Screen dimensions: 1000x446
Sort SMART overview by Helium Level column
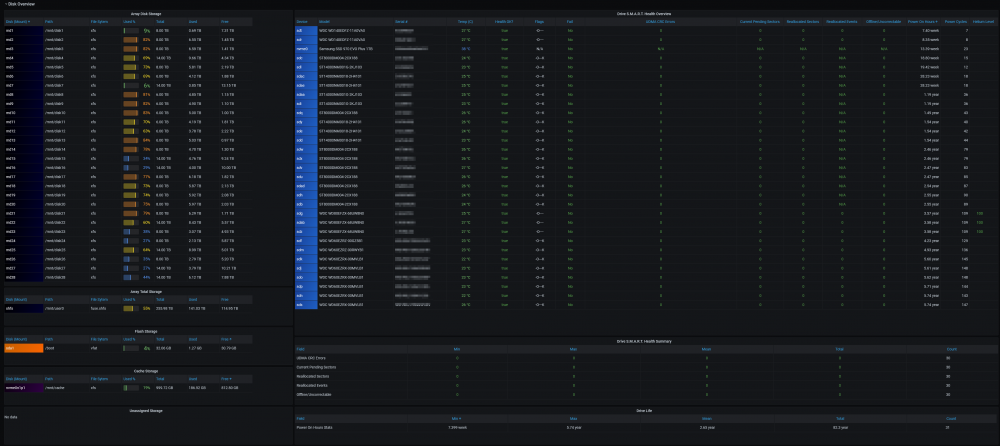983,22
